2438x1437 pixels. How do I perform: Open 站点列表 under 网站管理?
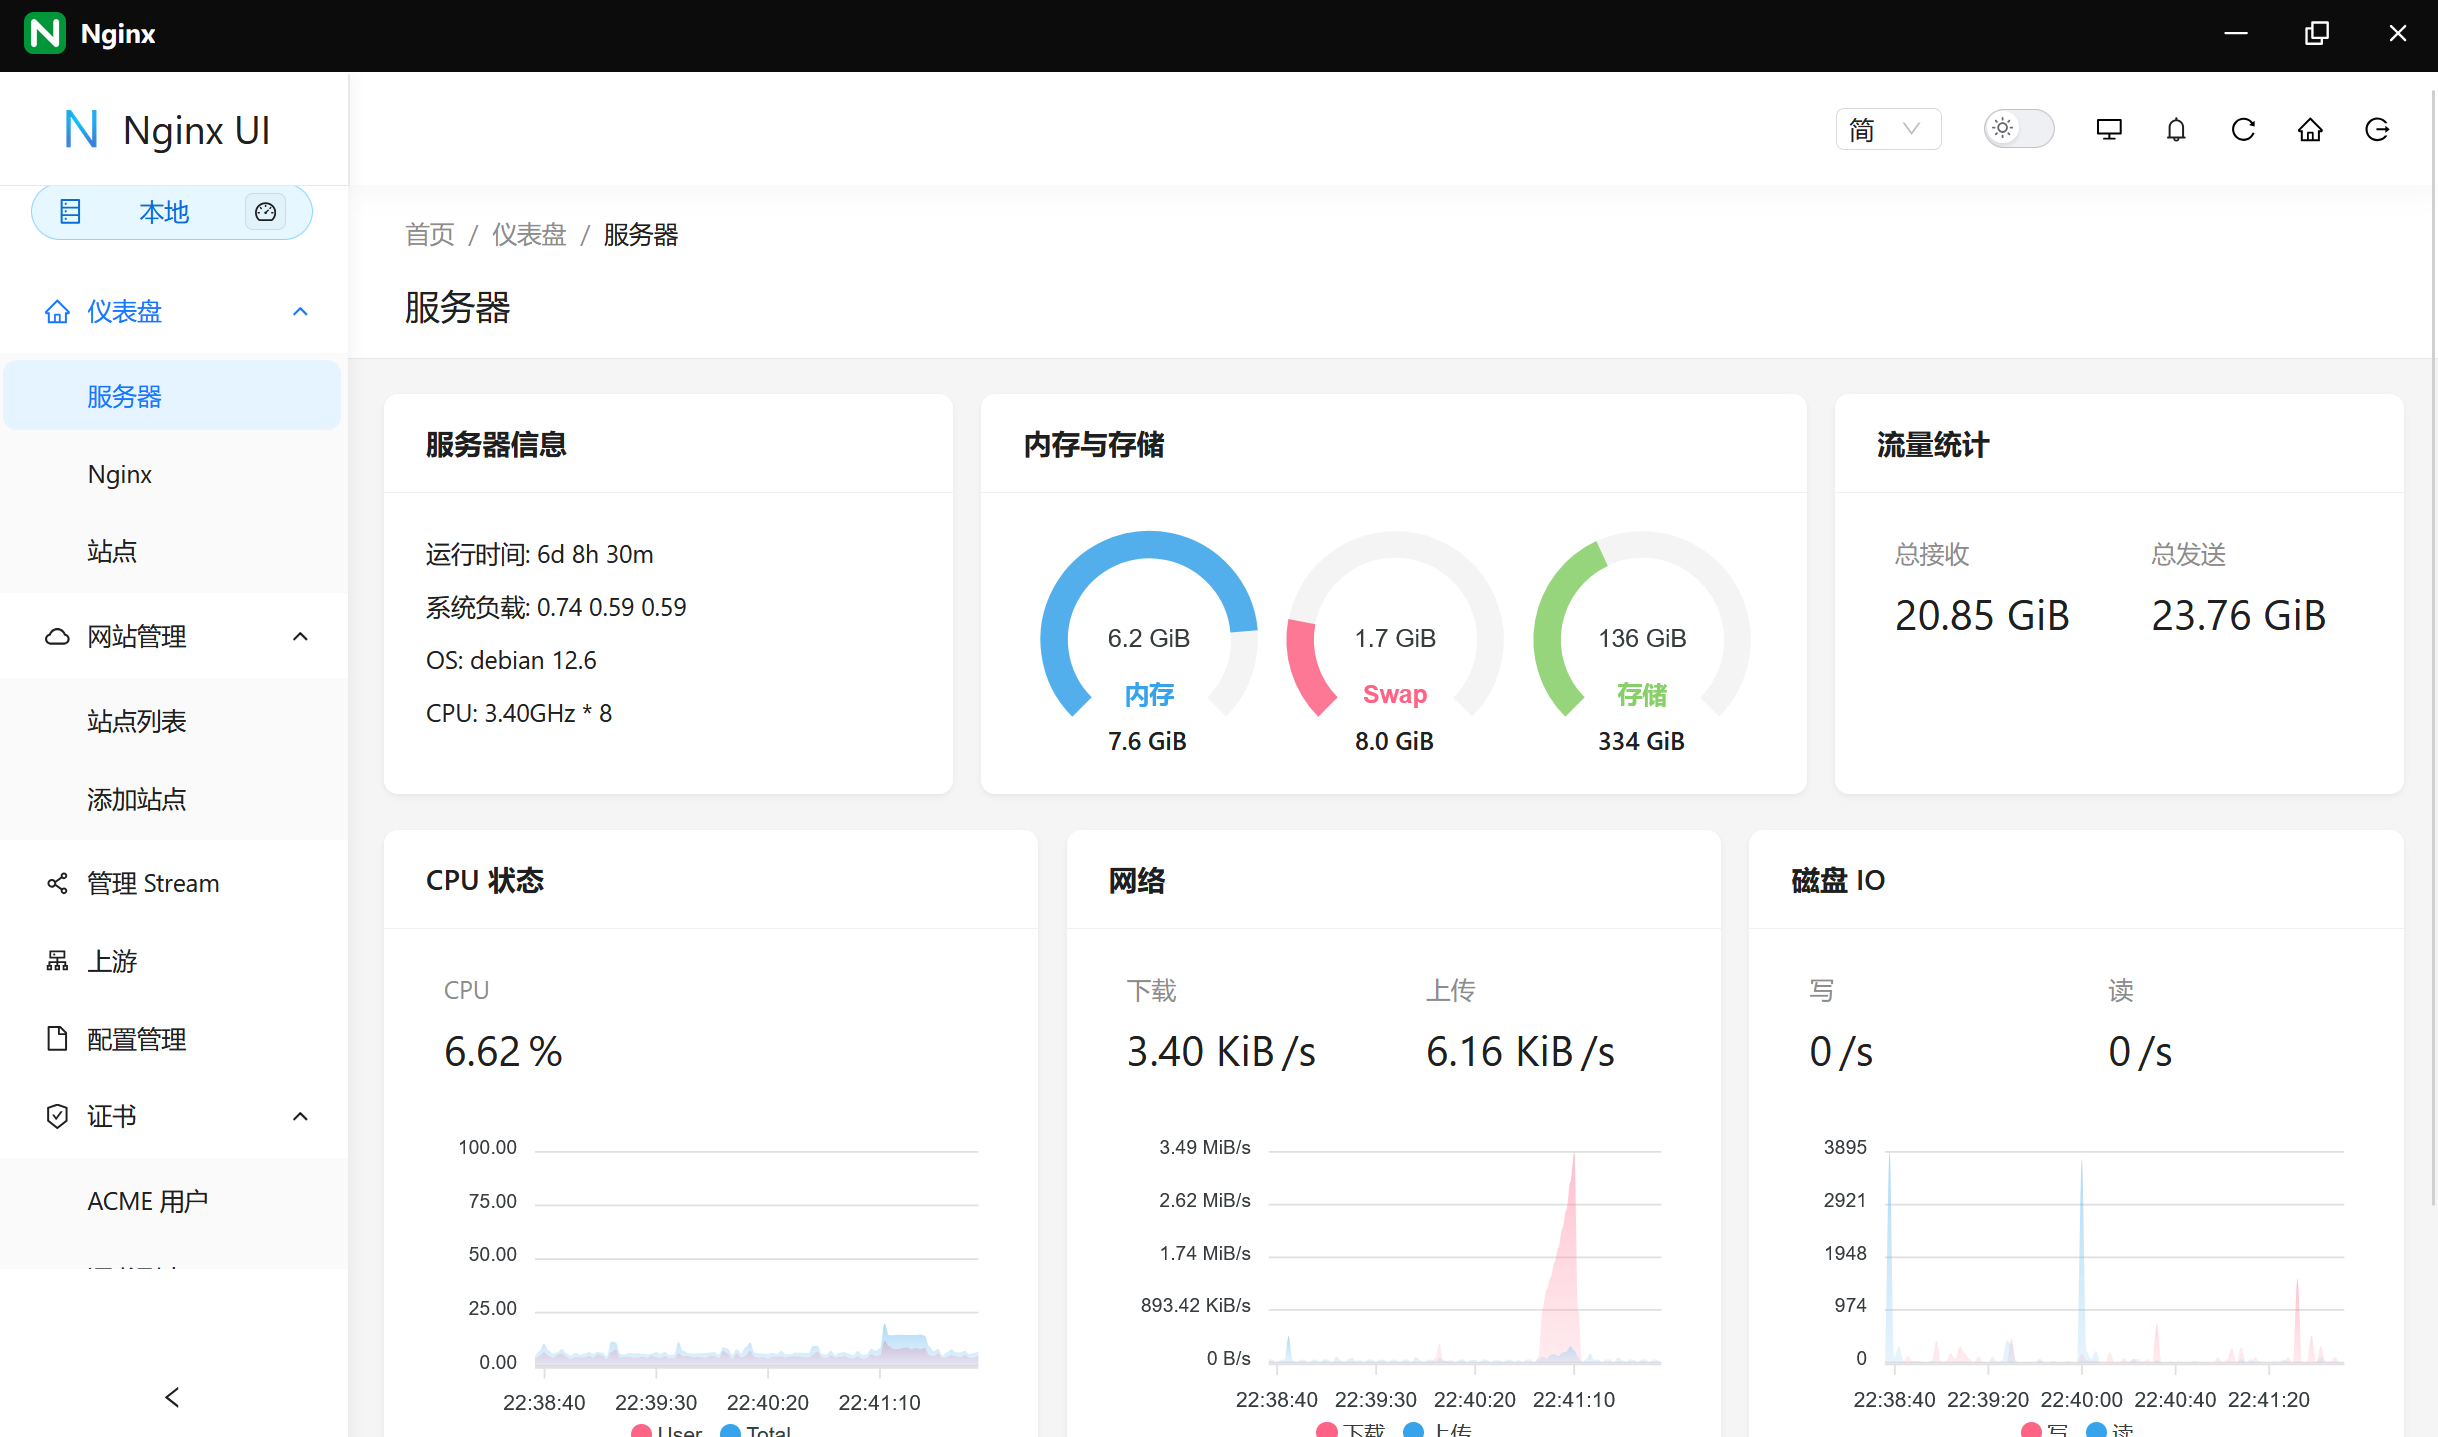tap(137, 721)
